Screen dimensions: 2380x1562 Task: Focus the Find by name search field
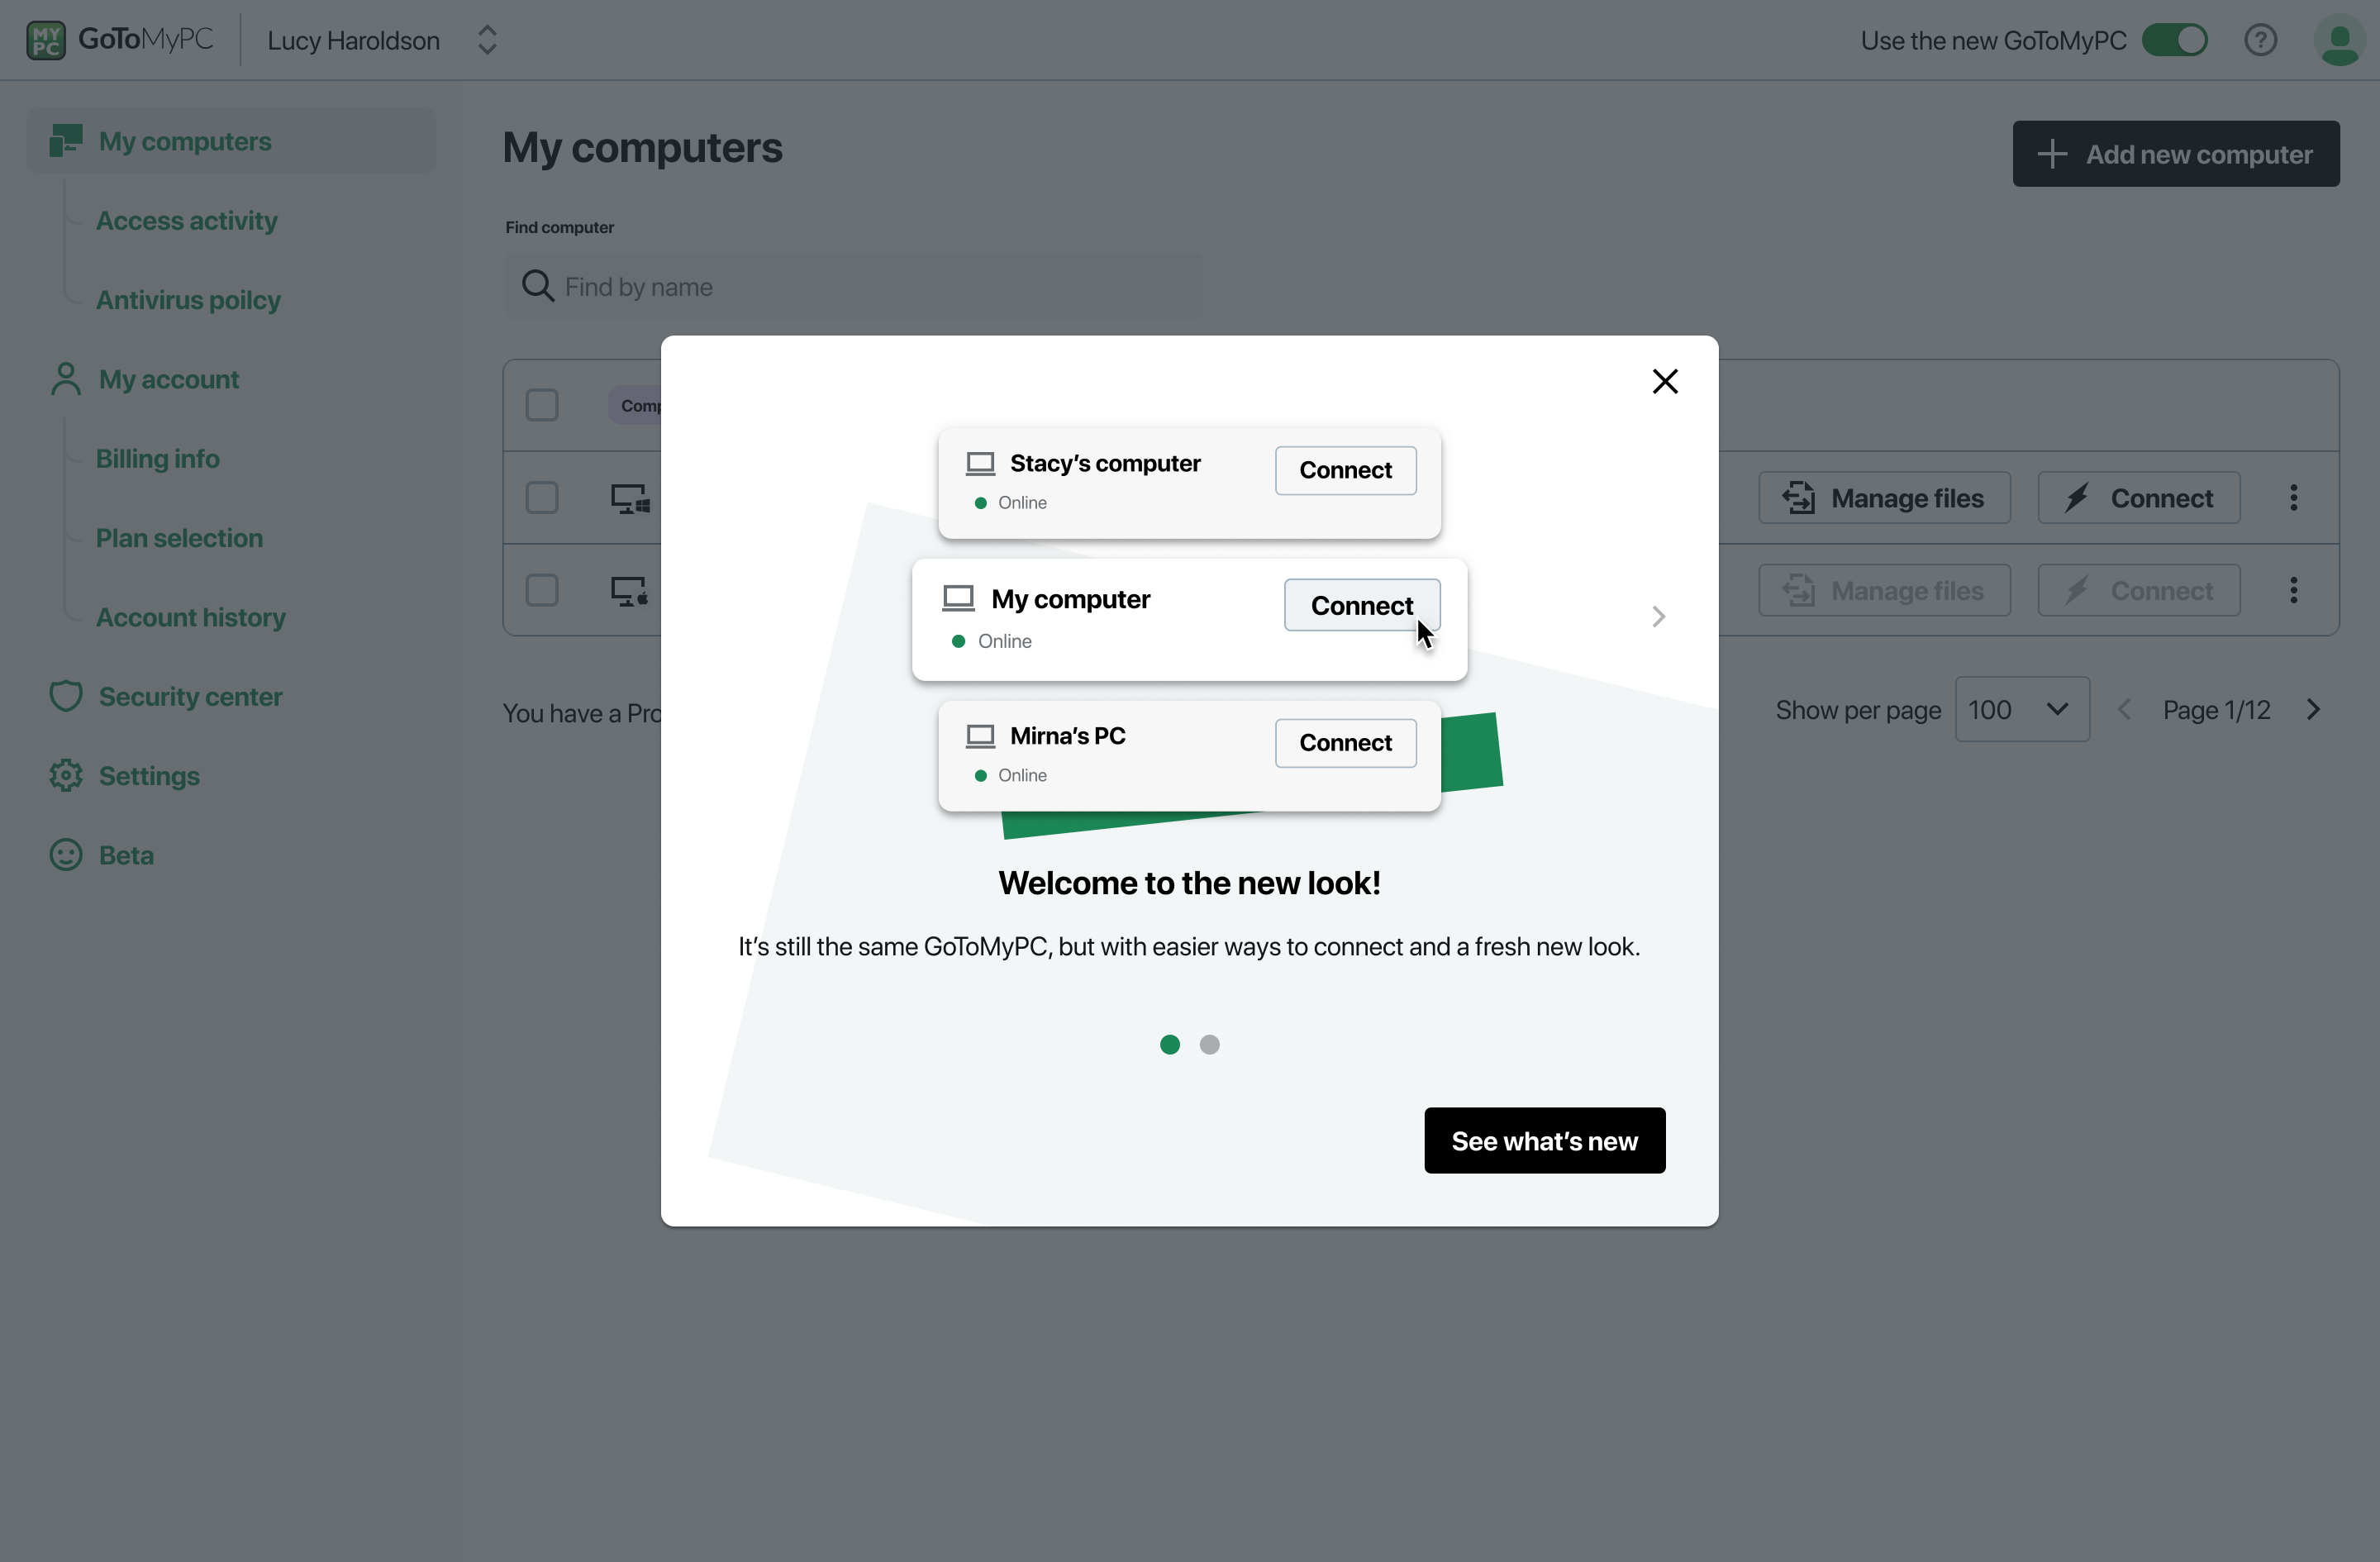tap(854, 286)
